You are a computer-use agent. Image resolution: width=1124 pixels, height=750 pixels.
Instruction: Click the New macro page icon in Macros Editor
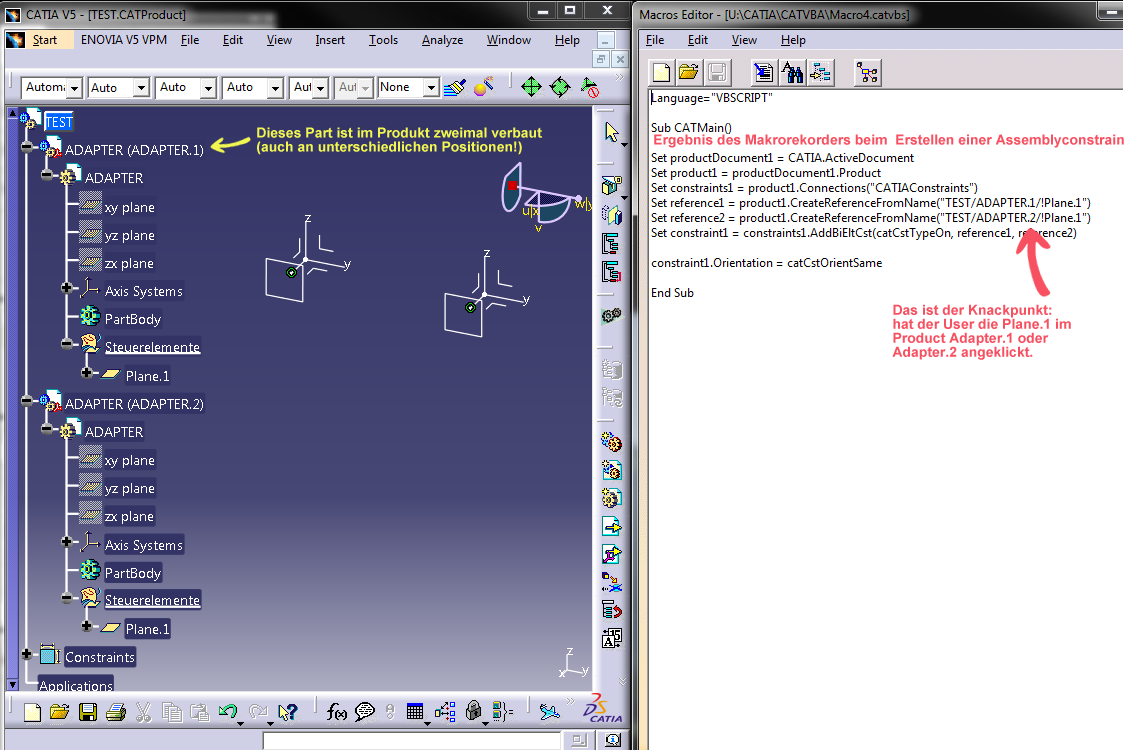pos(661,72)
